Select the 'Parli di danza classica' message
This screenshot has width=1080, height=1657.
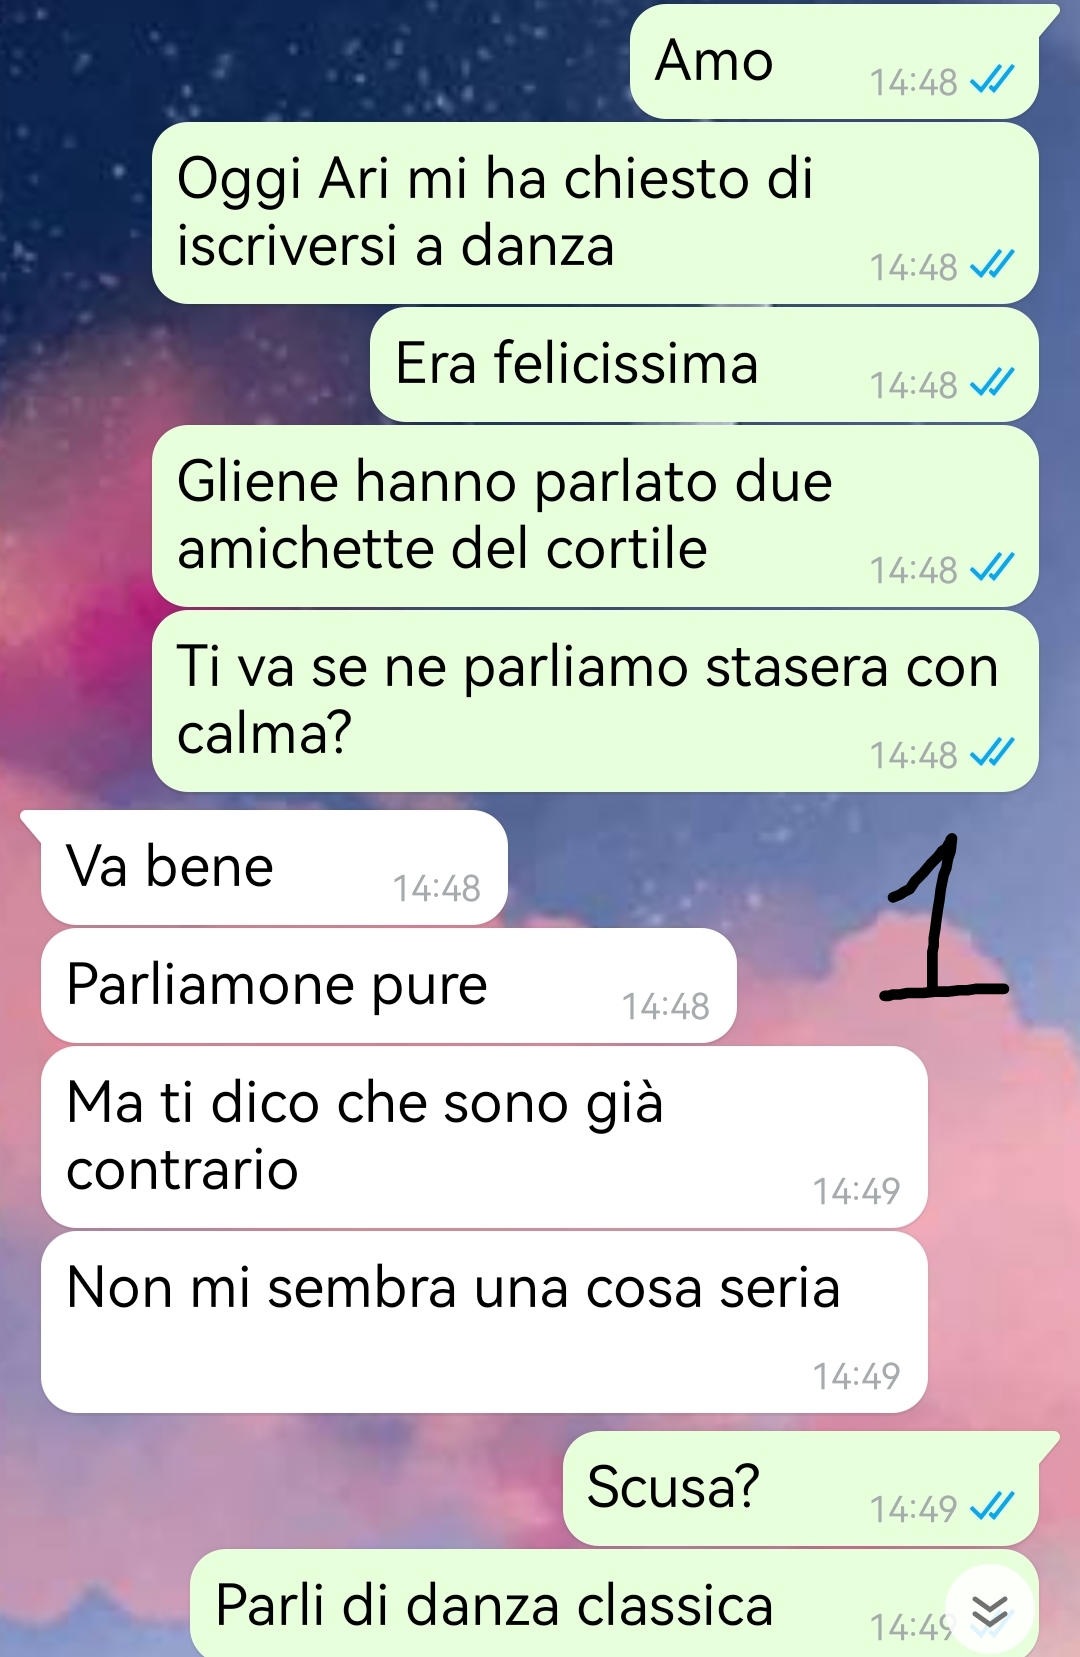tap(614, 1603)
